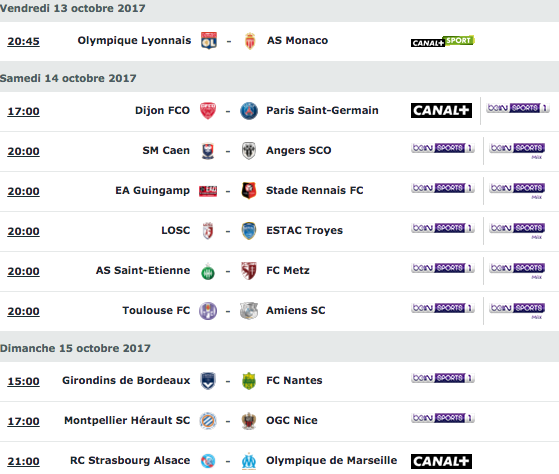The image size is (559, 474).
Task: Select the Toulouse FC team name
Action: (156, 310)
